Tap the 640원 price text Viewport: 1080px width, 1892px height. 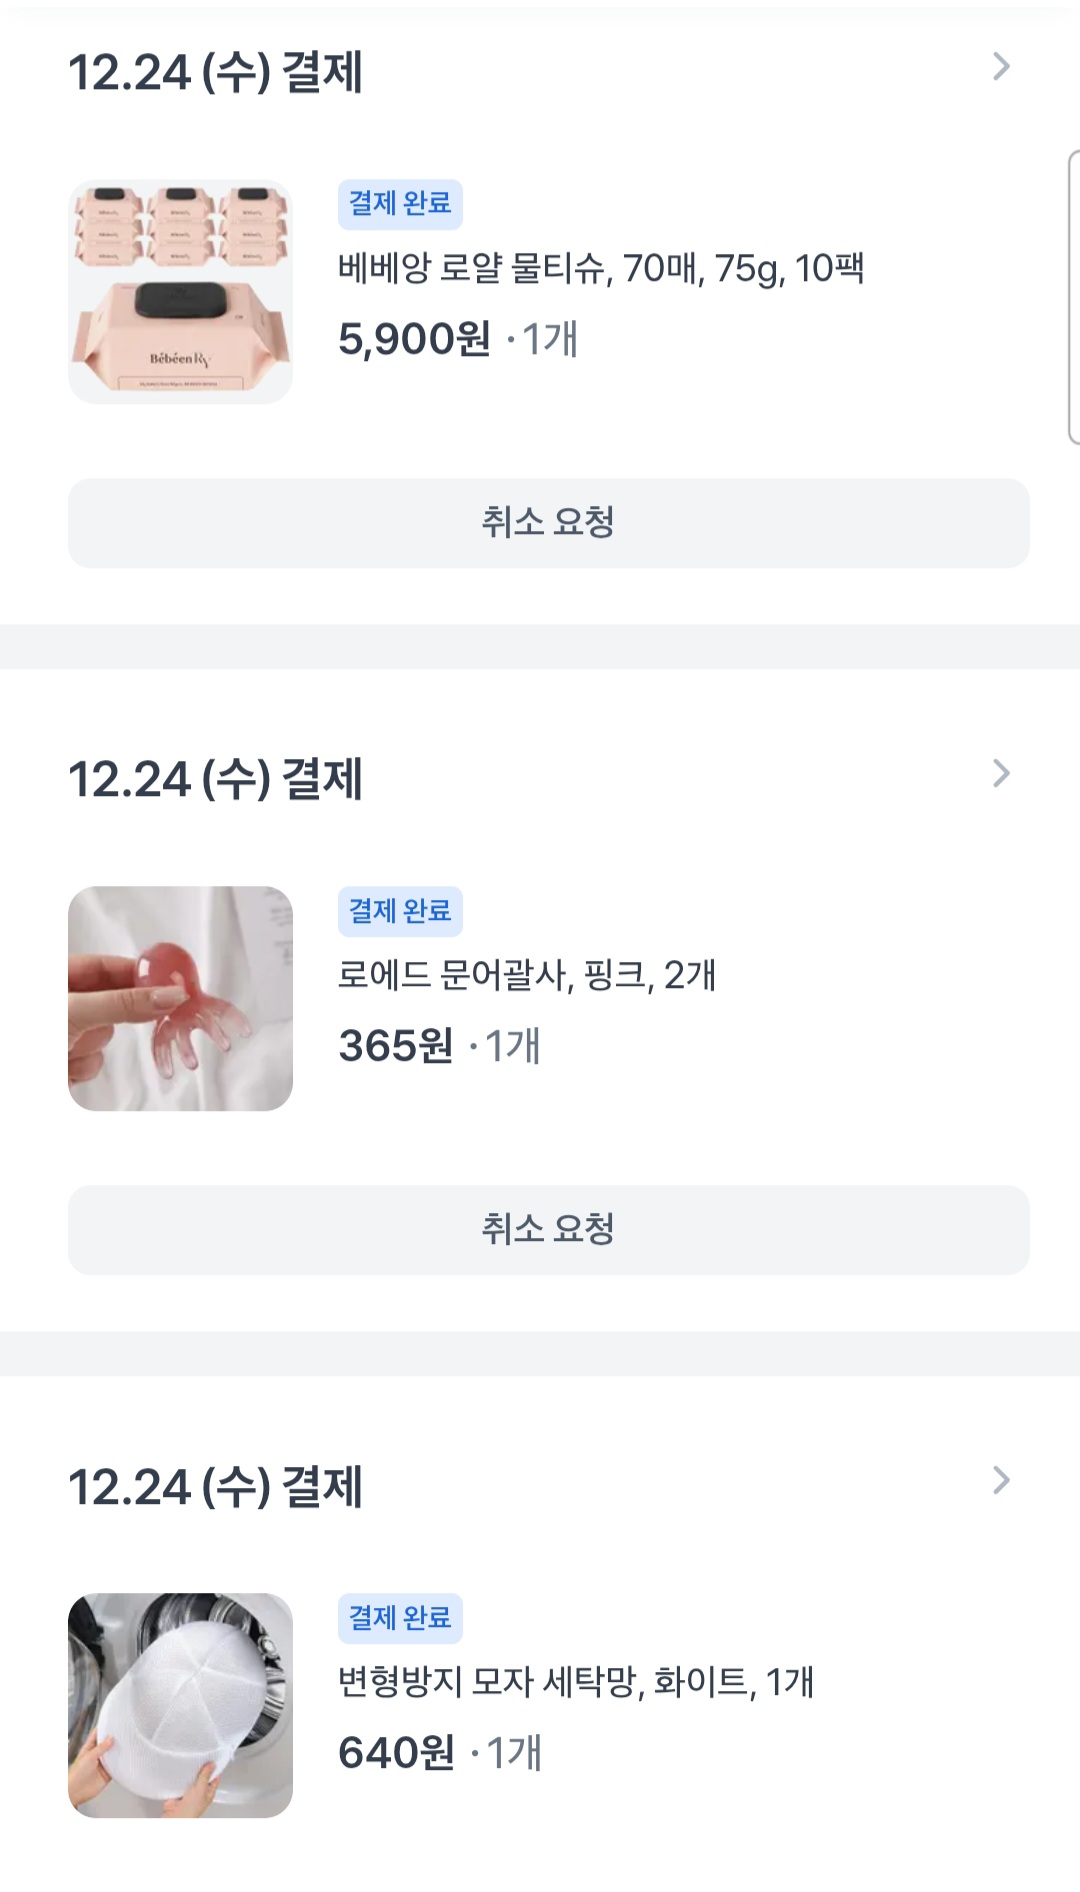point(396,1753)
